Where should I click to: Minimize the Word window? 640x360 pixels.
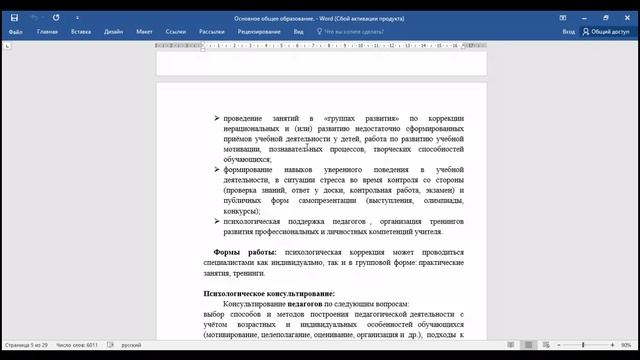584,18
